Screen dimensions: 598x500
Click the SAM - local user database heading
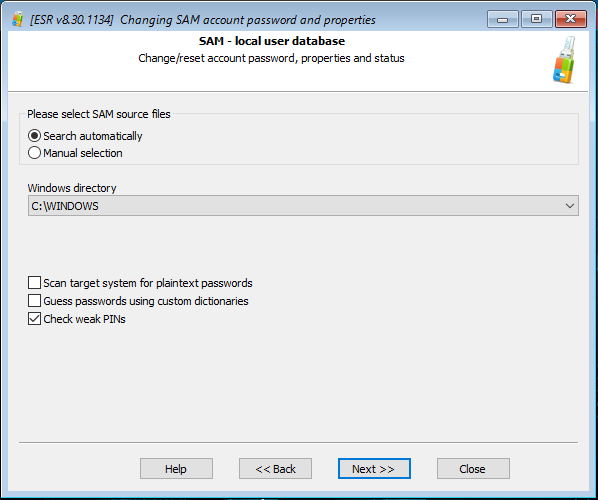tap(272, 41)
